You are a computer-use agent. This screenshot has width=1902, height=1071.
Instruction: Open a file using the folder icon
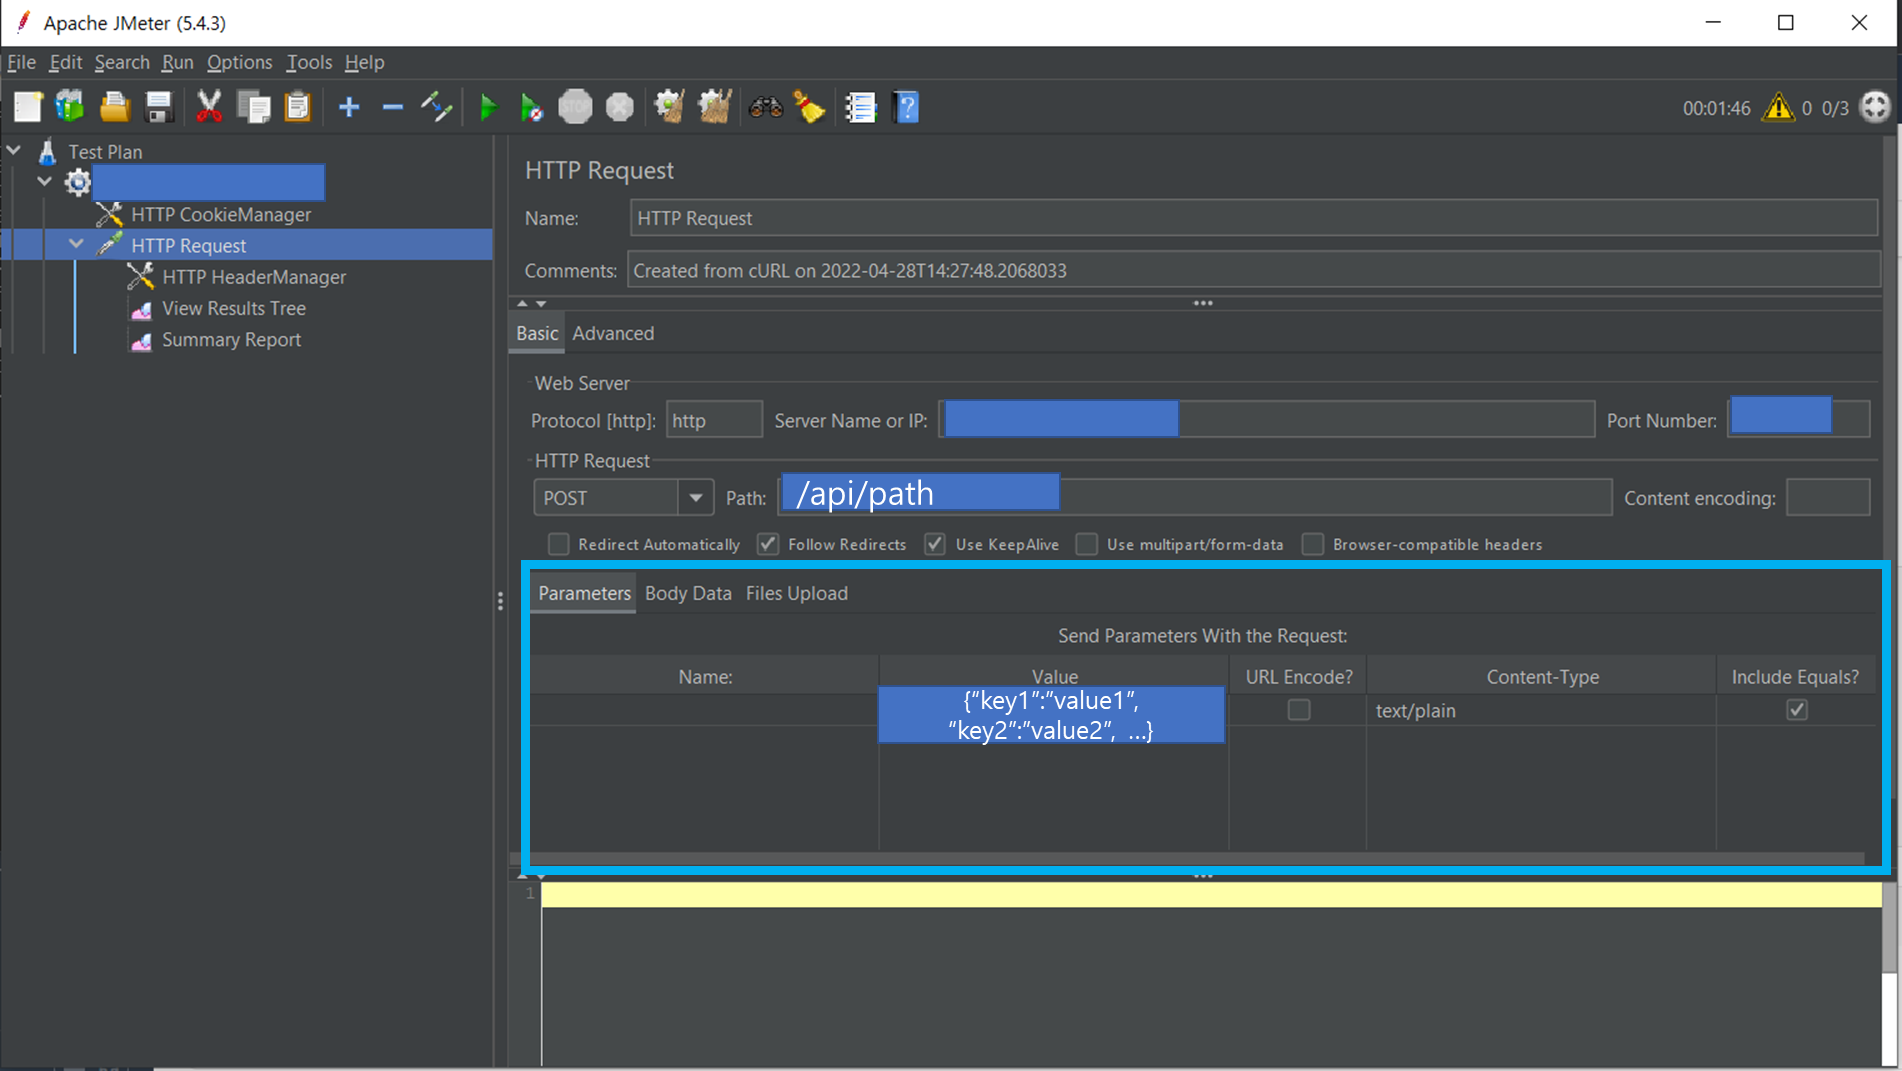pyautogui.click(x=115, y=107)
